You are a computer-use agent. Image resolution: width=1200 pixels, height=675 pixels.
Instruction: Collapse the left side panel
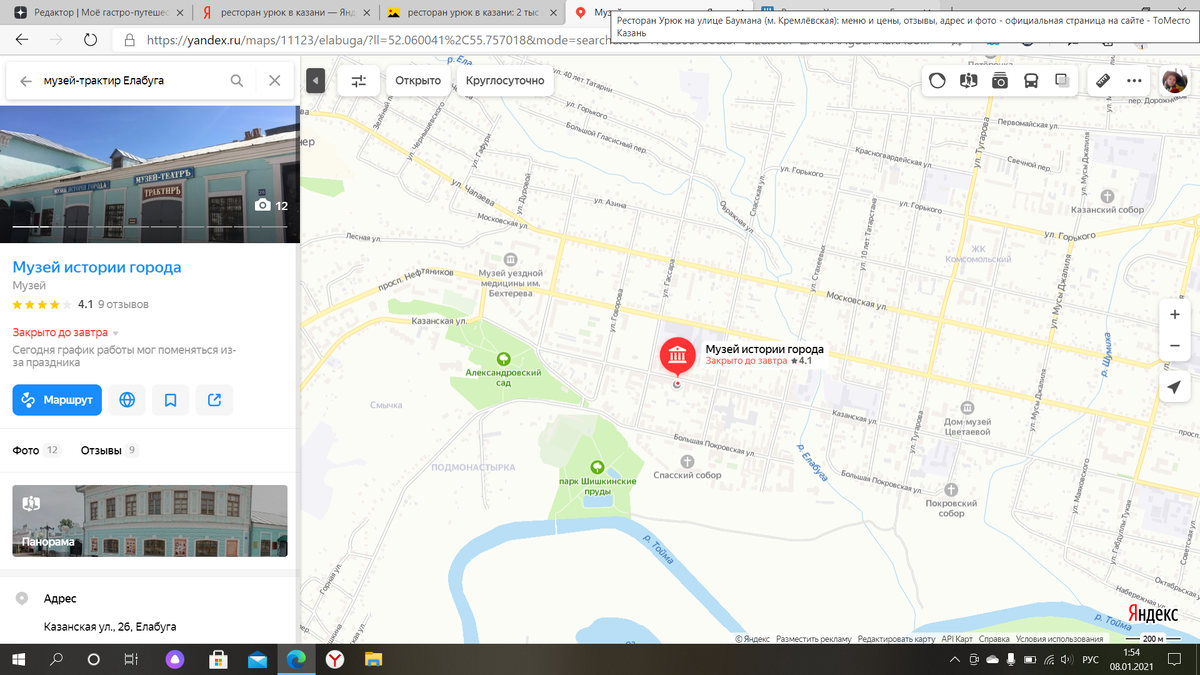(315, 81)
